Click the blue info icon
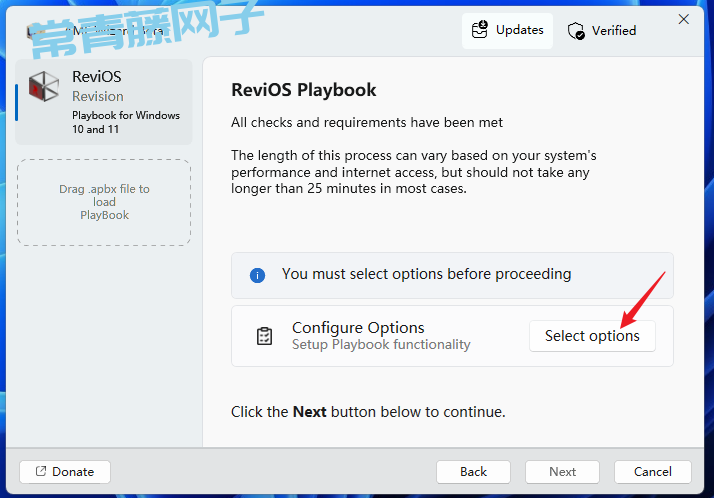Viewport: 714px width, 498px height. pyautogui.click(x=257, y=274)
